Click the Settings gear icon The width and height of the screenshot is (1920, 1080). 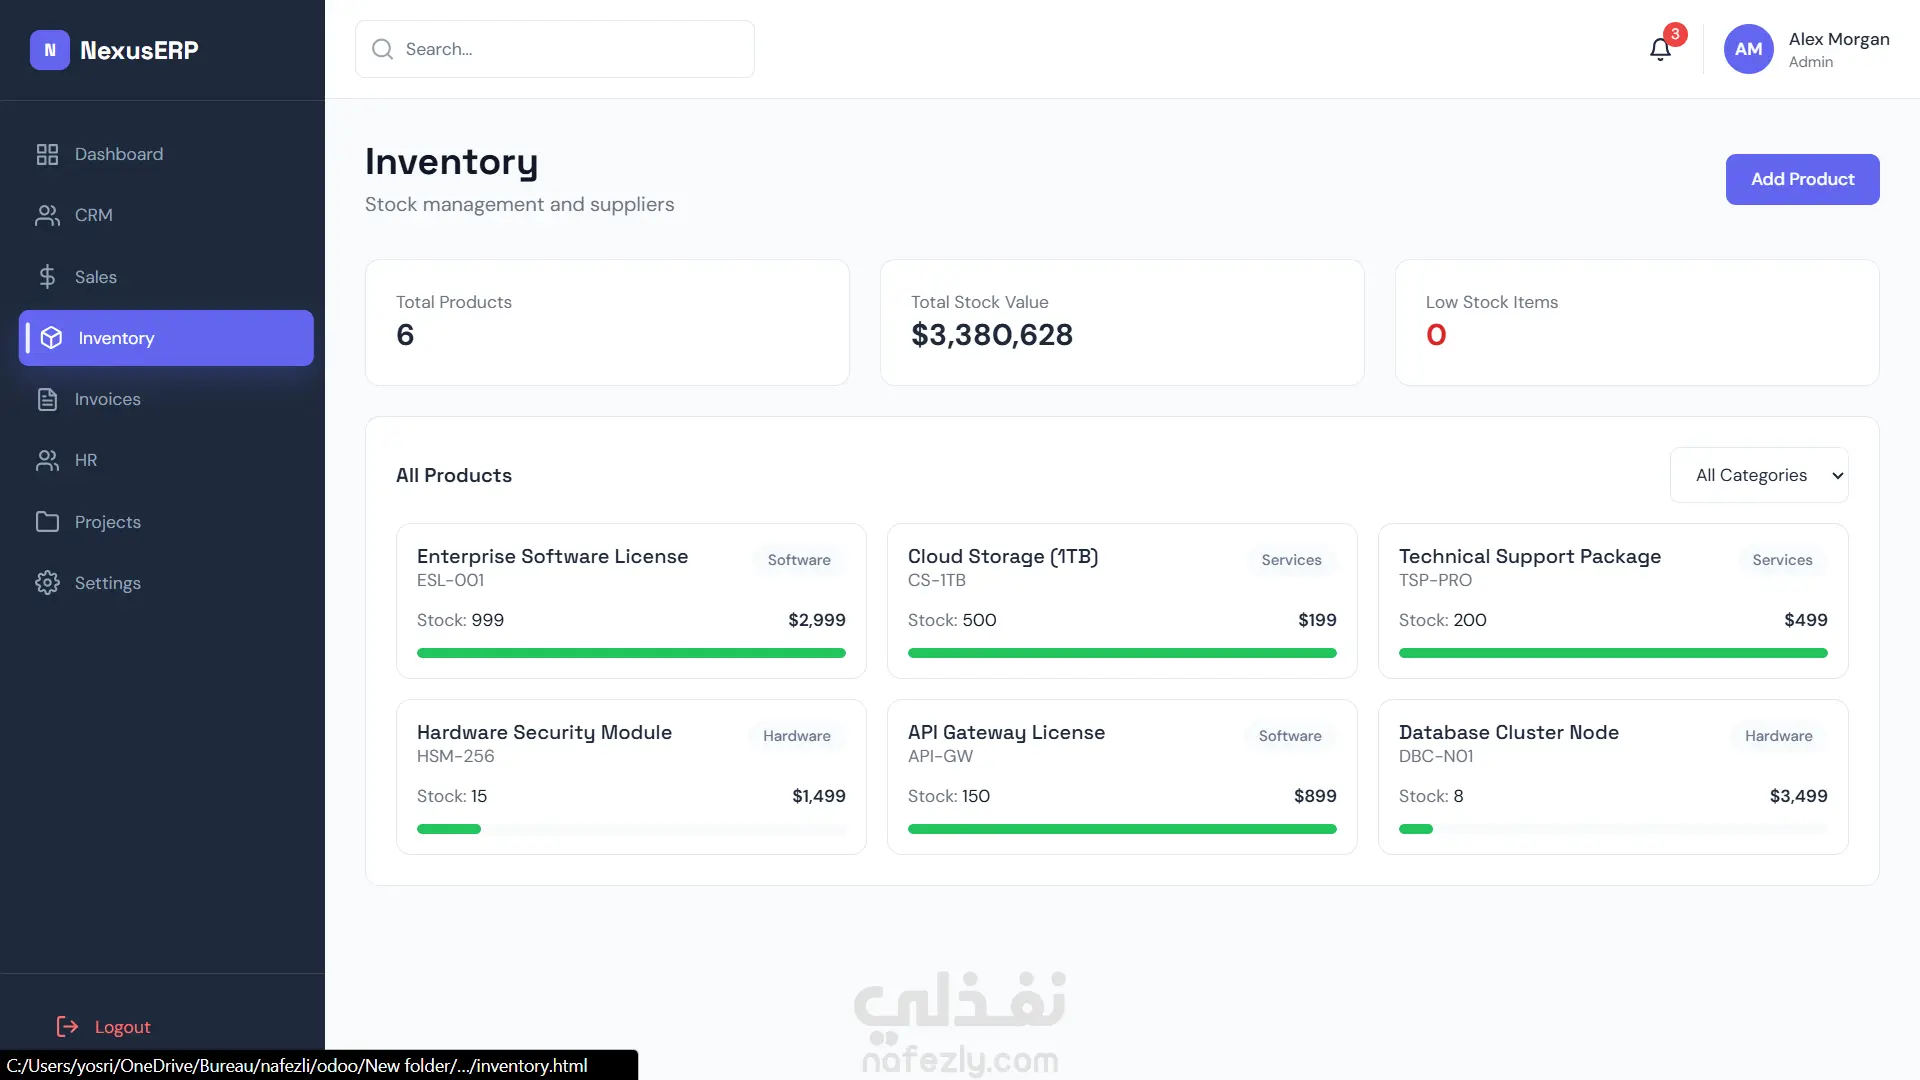tap(47, 583)
